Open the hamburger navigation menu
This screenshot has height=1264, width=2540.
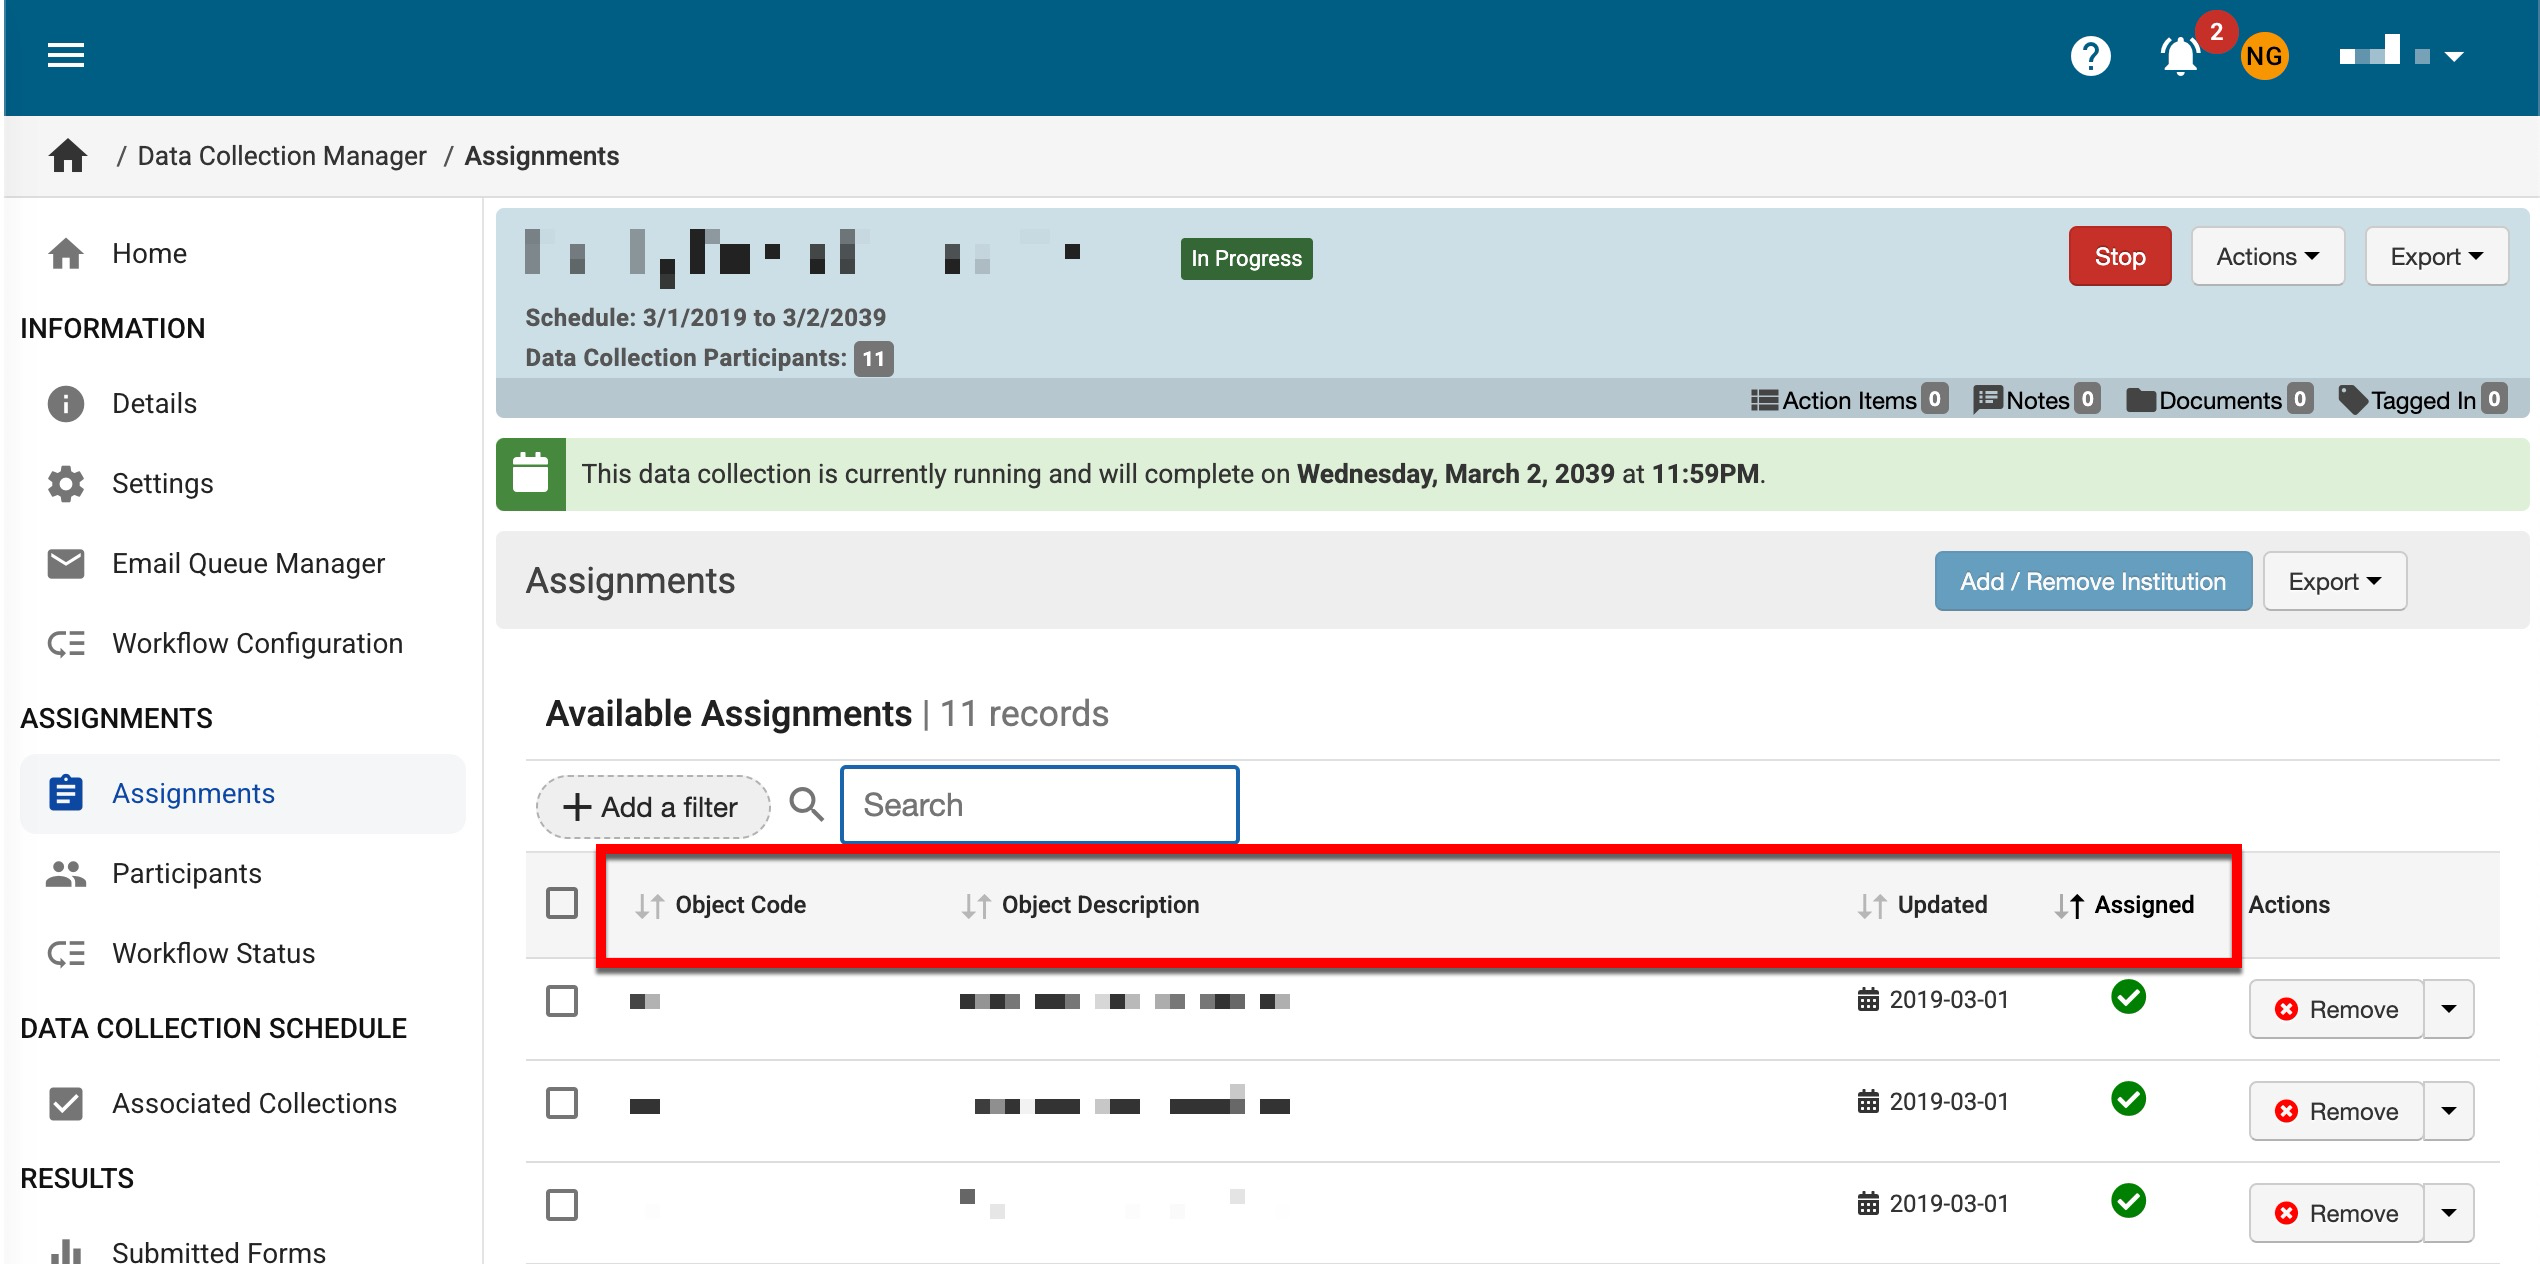coord(66,56)
